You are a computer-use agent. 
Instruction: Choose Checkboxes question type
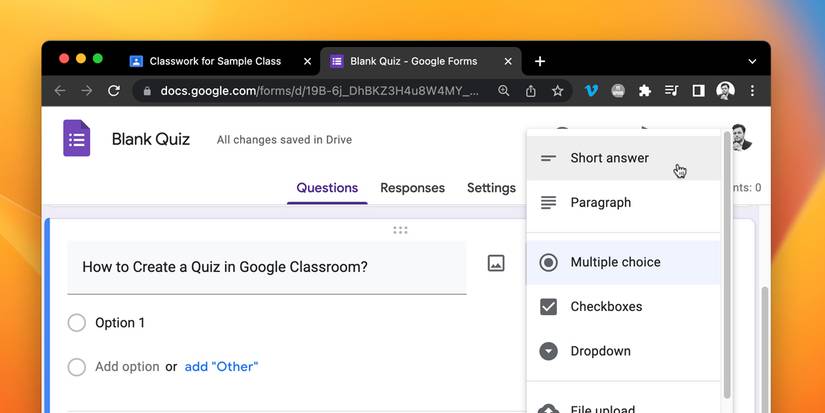[606, 307]
